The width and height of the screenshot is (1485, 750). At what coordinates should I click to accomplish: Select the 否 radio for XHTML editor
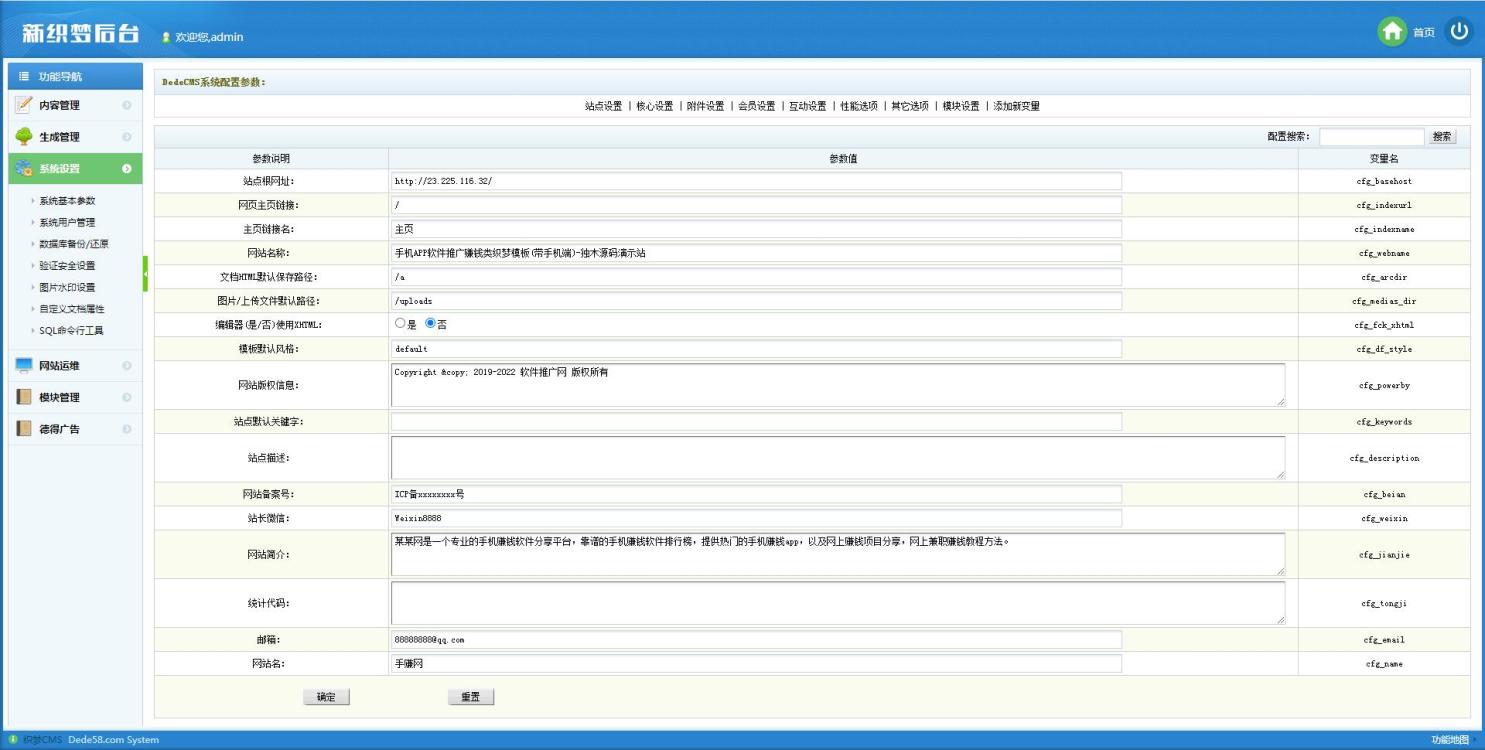point(431,324)
